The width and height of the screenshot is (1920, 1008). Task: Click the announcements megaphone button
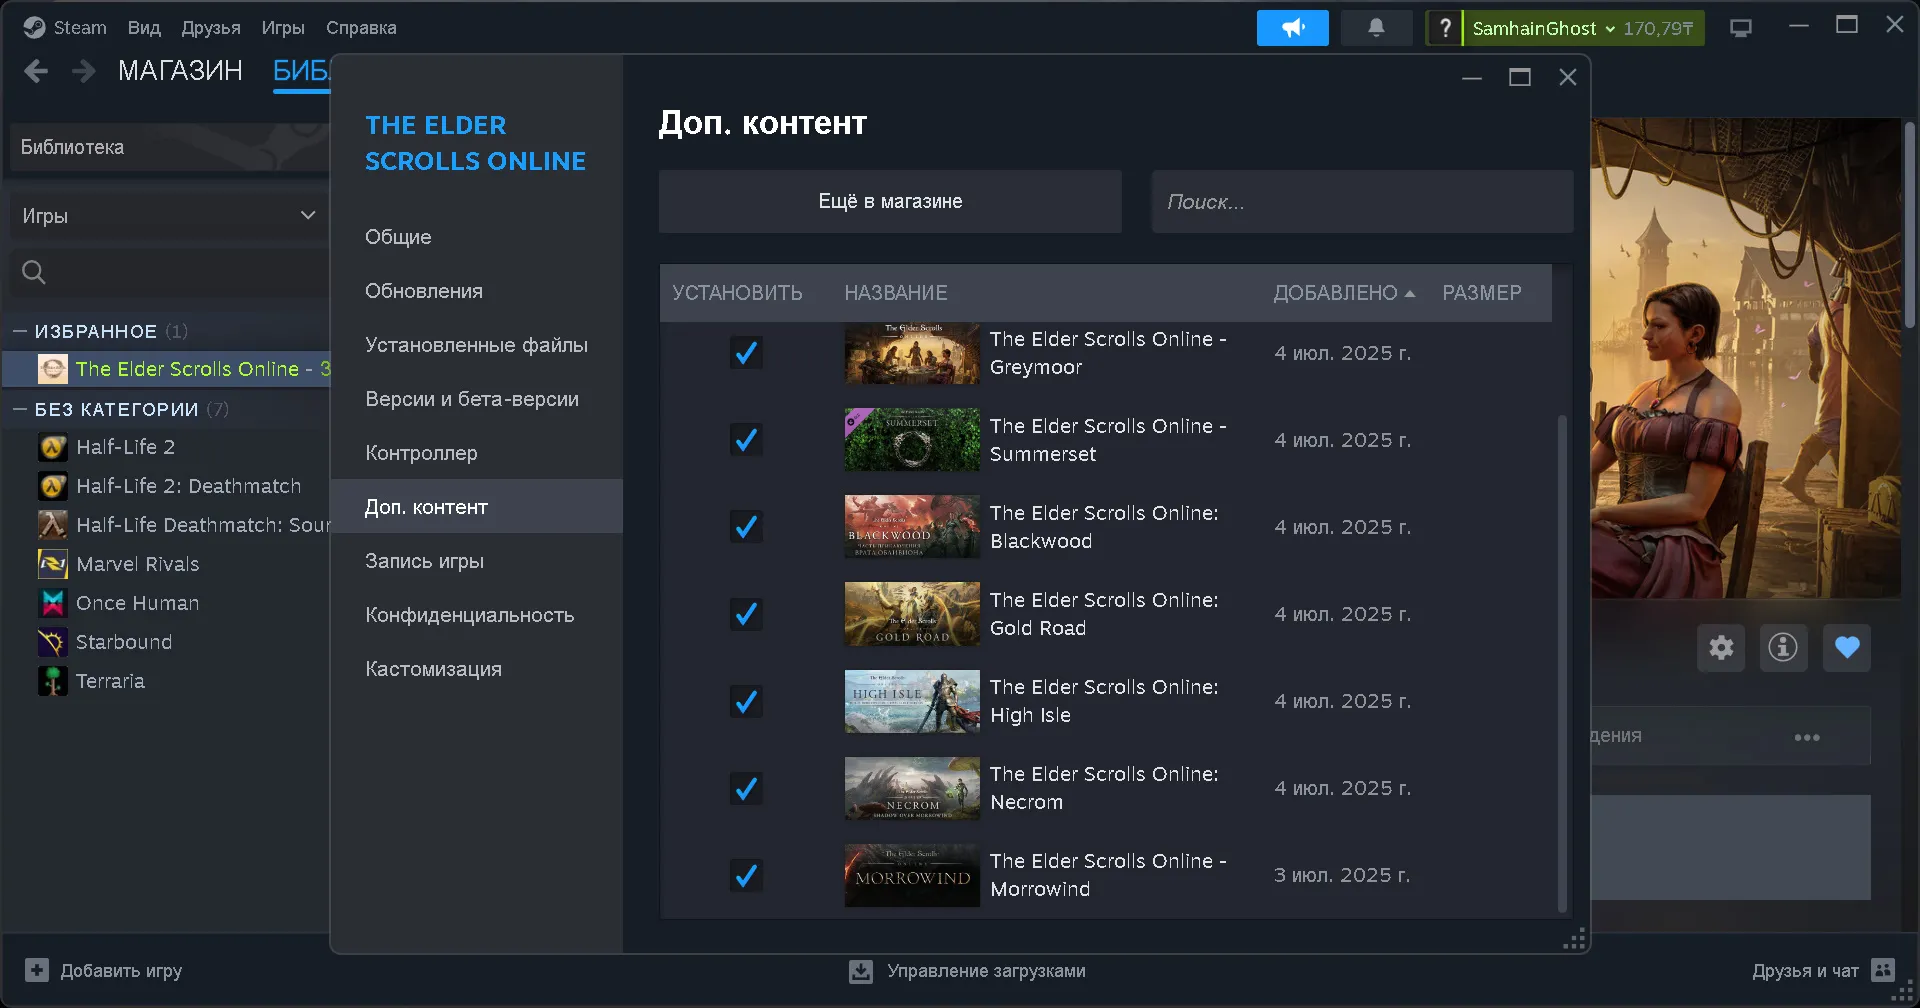coord(1292,28)
